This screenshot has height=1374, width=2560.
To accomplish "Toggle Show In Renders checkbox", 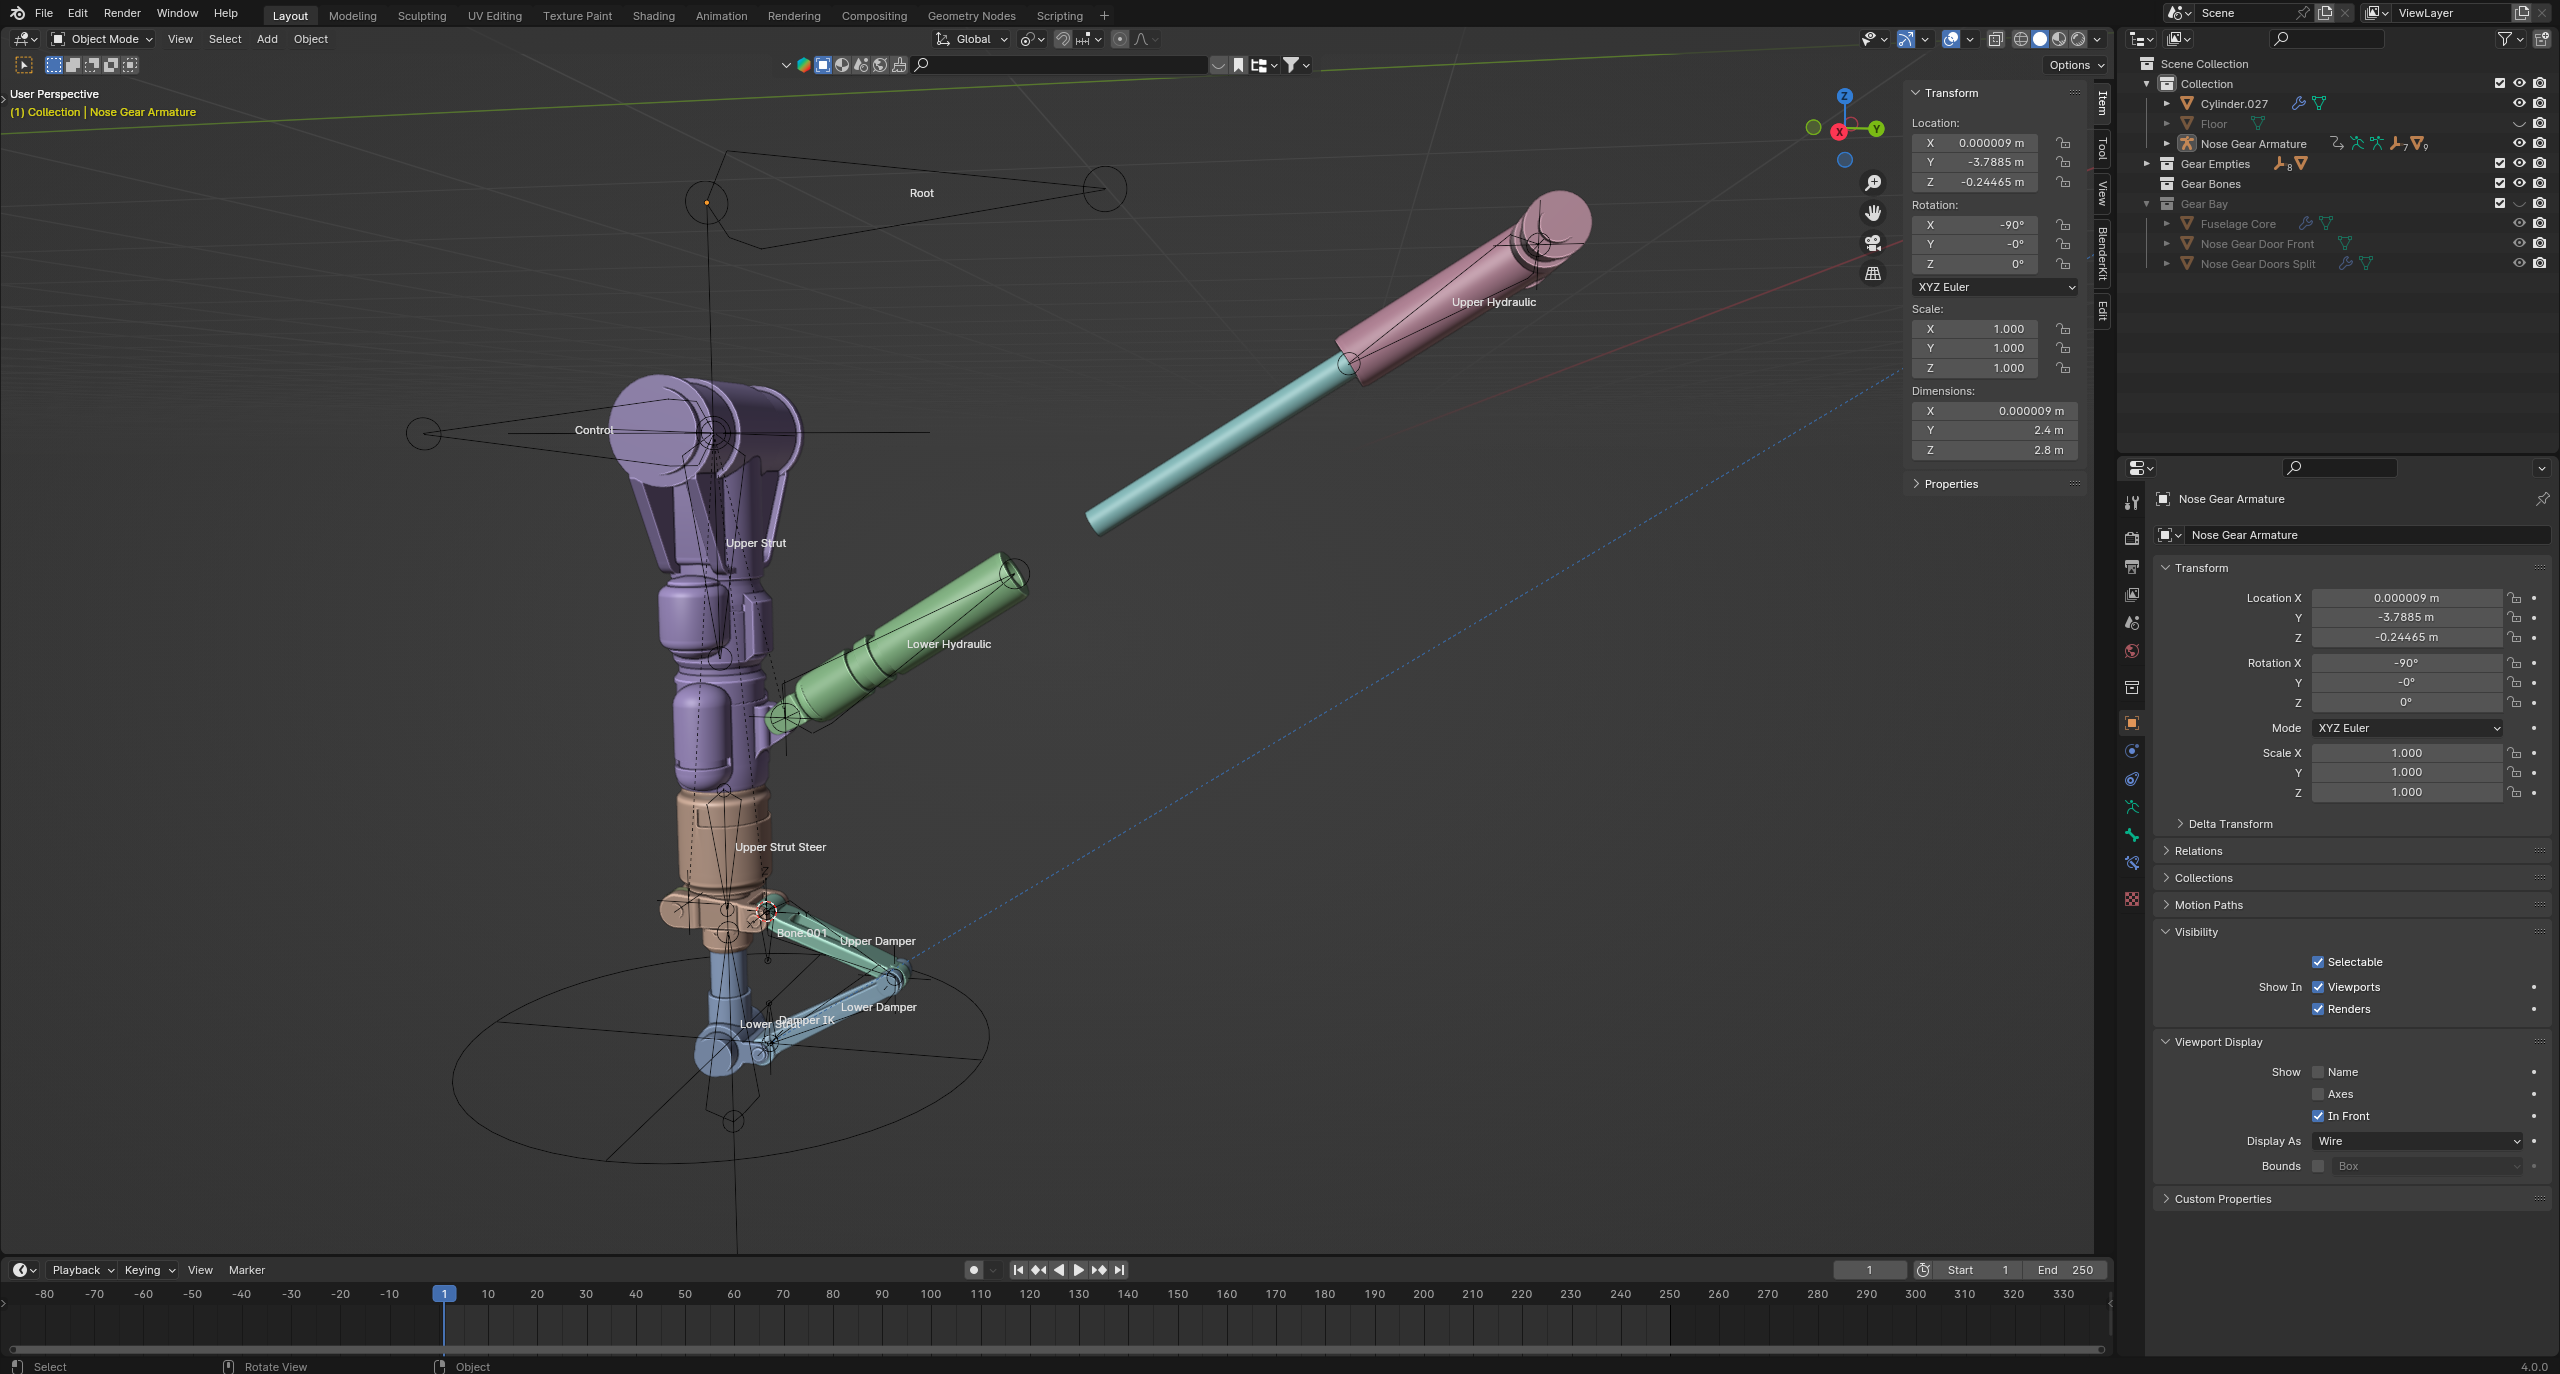I will pyautogui.click(x=2317, y=1009).
